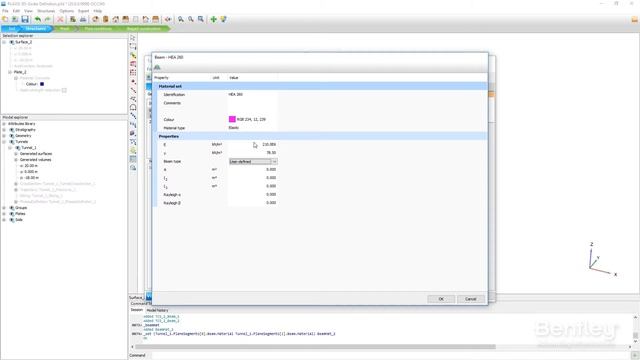This screenshot has width=640, height=360.
Task: Click OK in the Beam dialog
Action: pyautogui.click(x=441, y=299)
